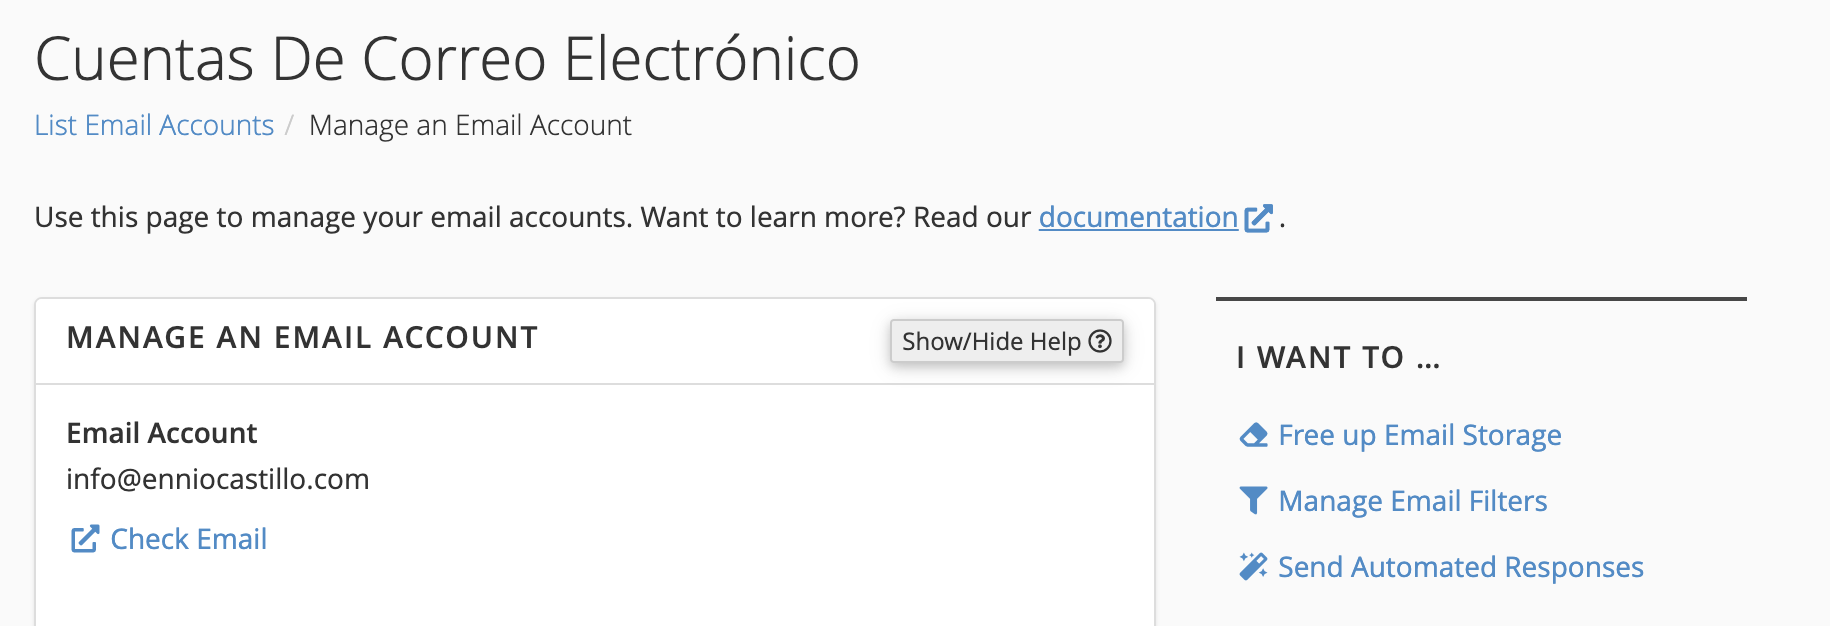Click the Cuentas De Correo Electrónico page title
This screenshot has height=626, width=1830.
(447, 58)
